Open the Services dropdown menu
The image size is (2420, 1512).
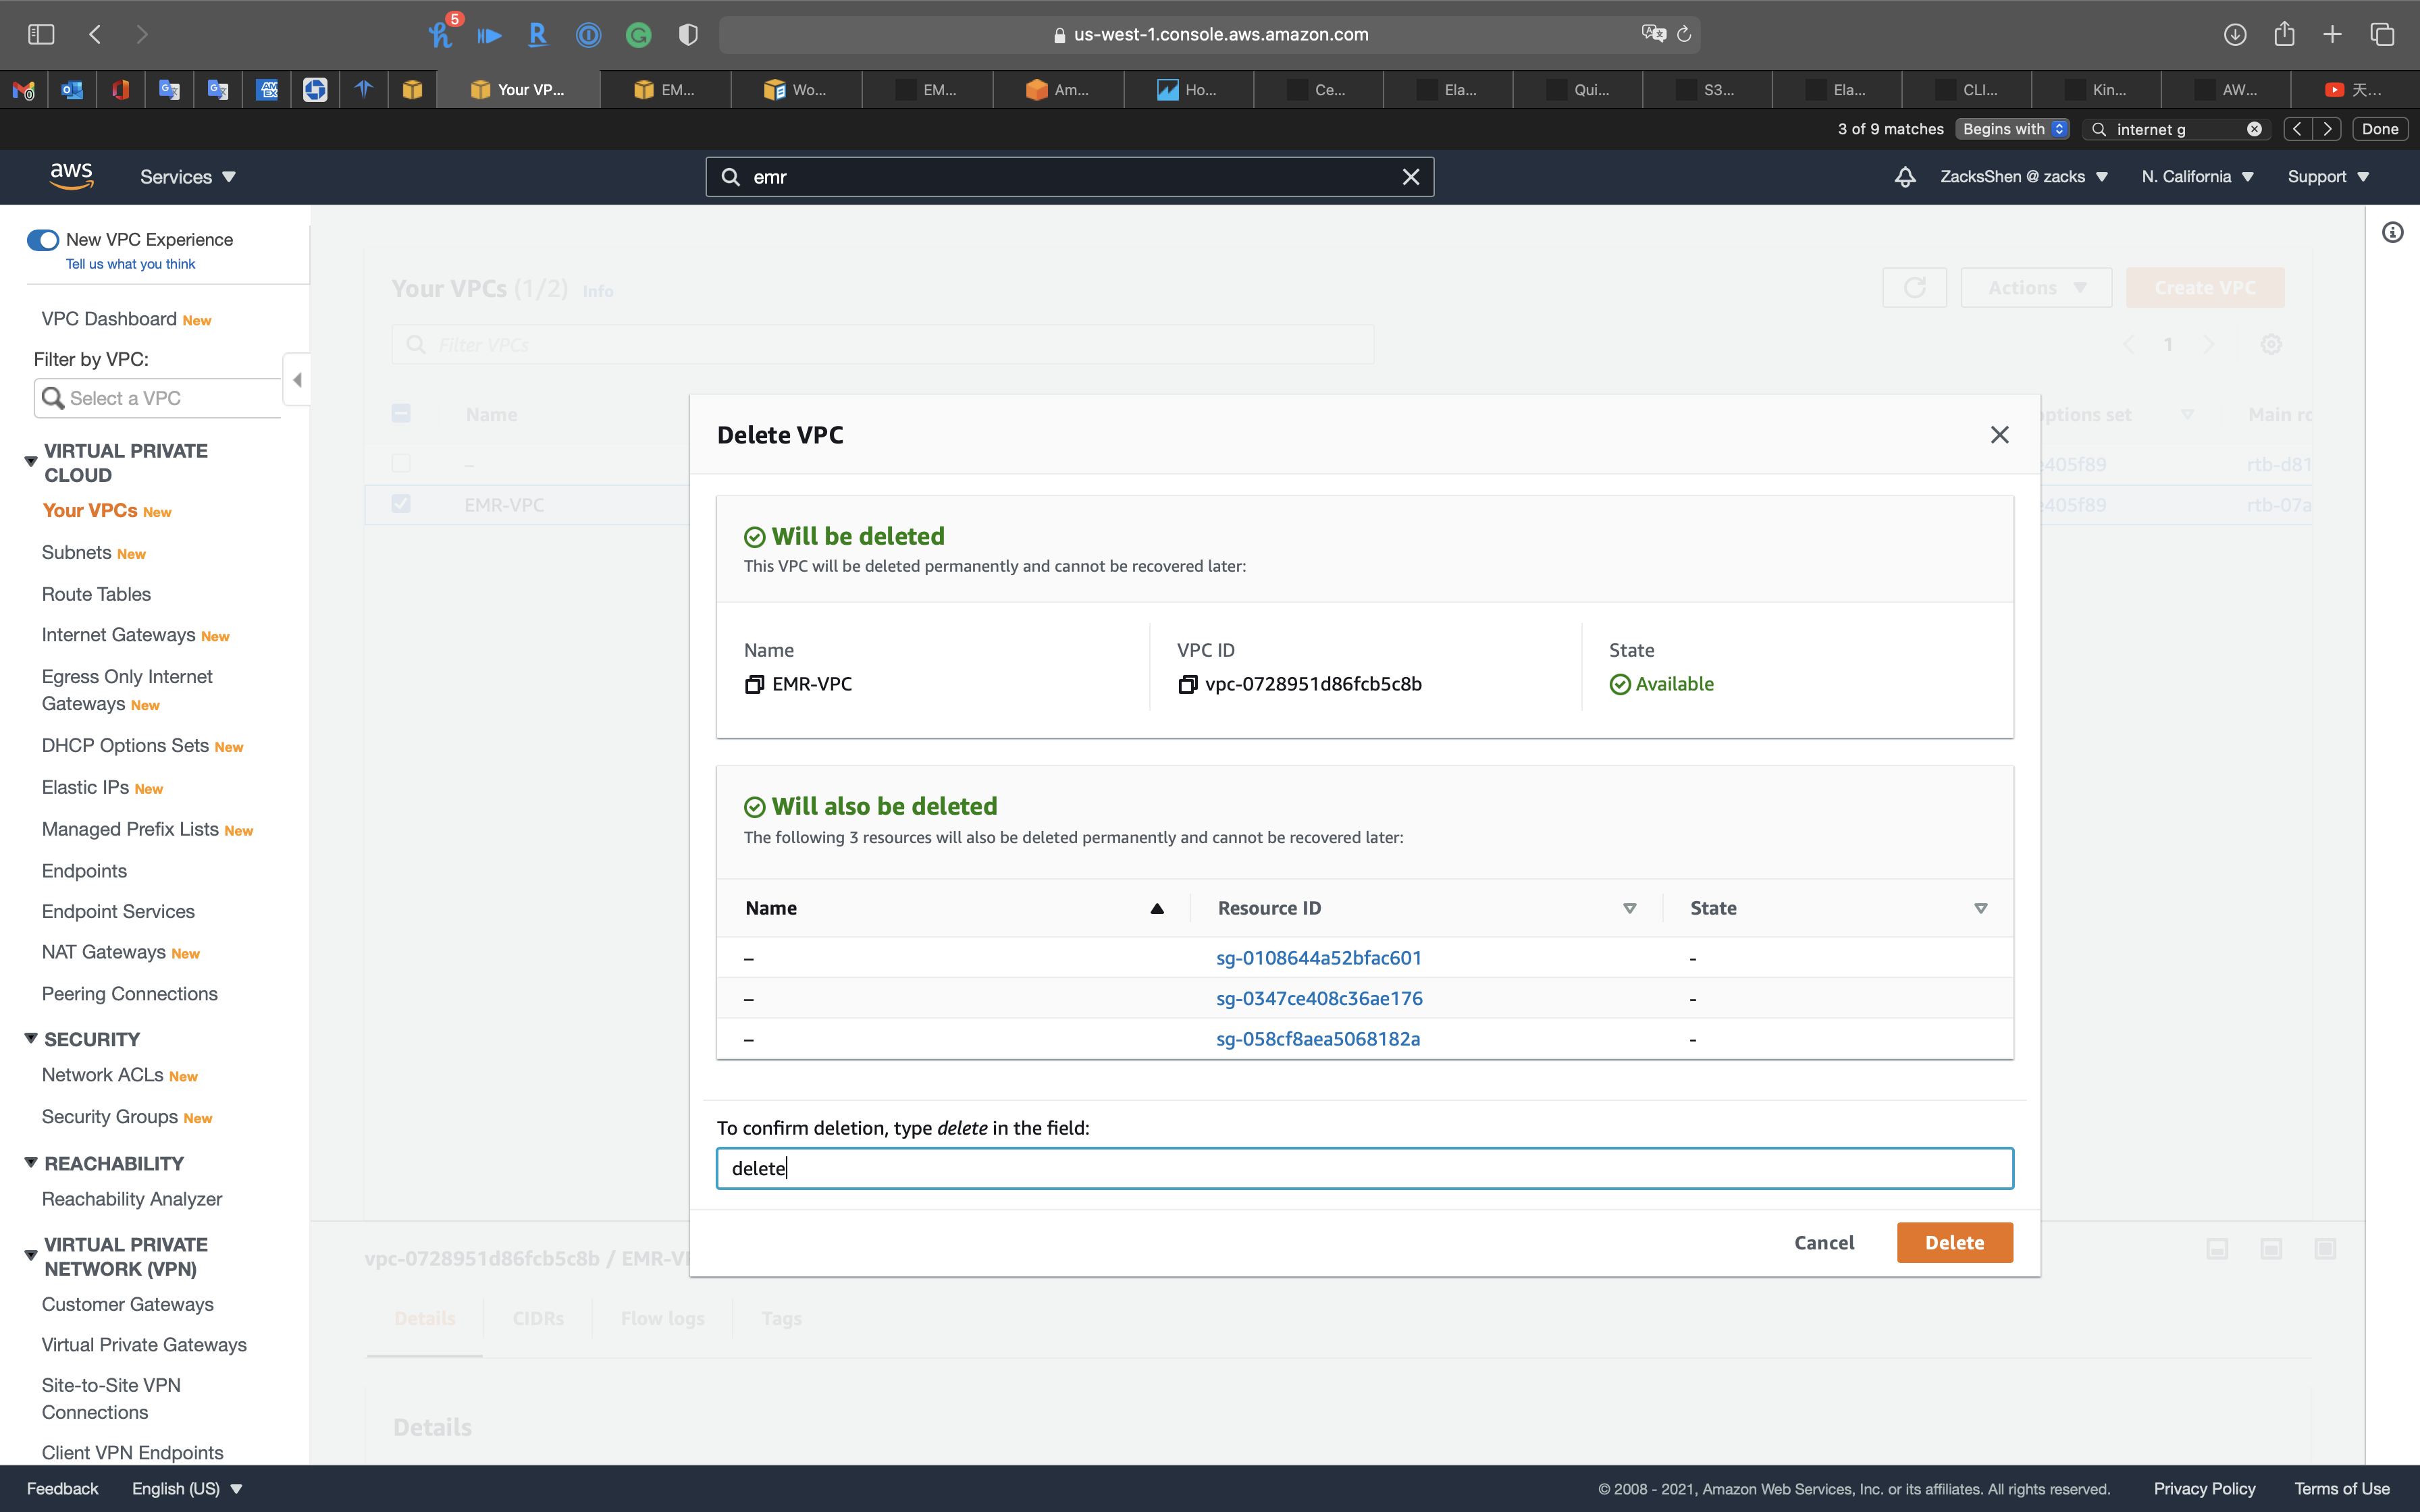tap(187, 177)
